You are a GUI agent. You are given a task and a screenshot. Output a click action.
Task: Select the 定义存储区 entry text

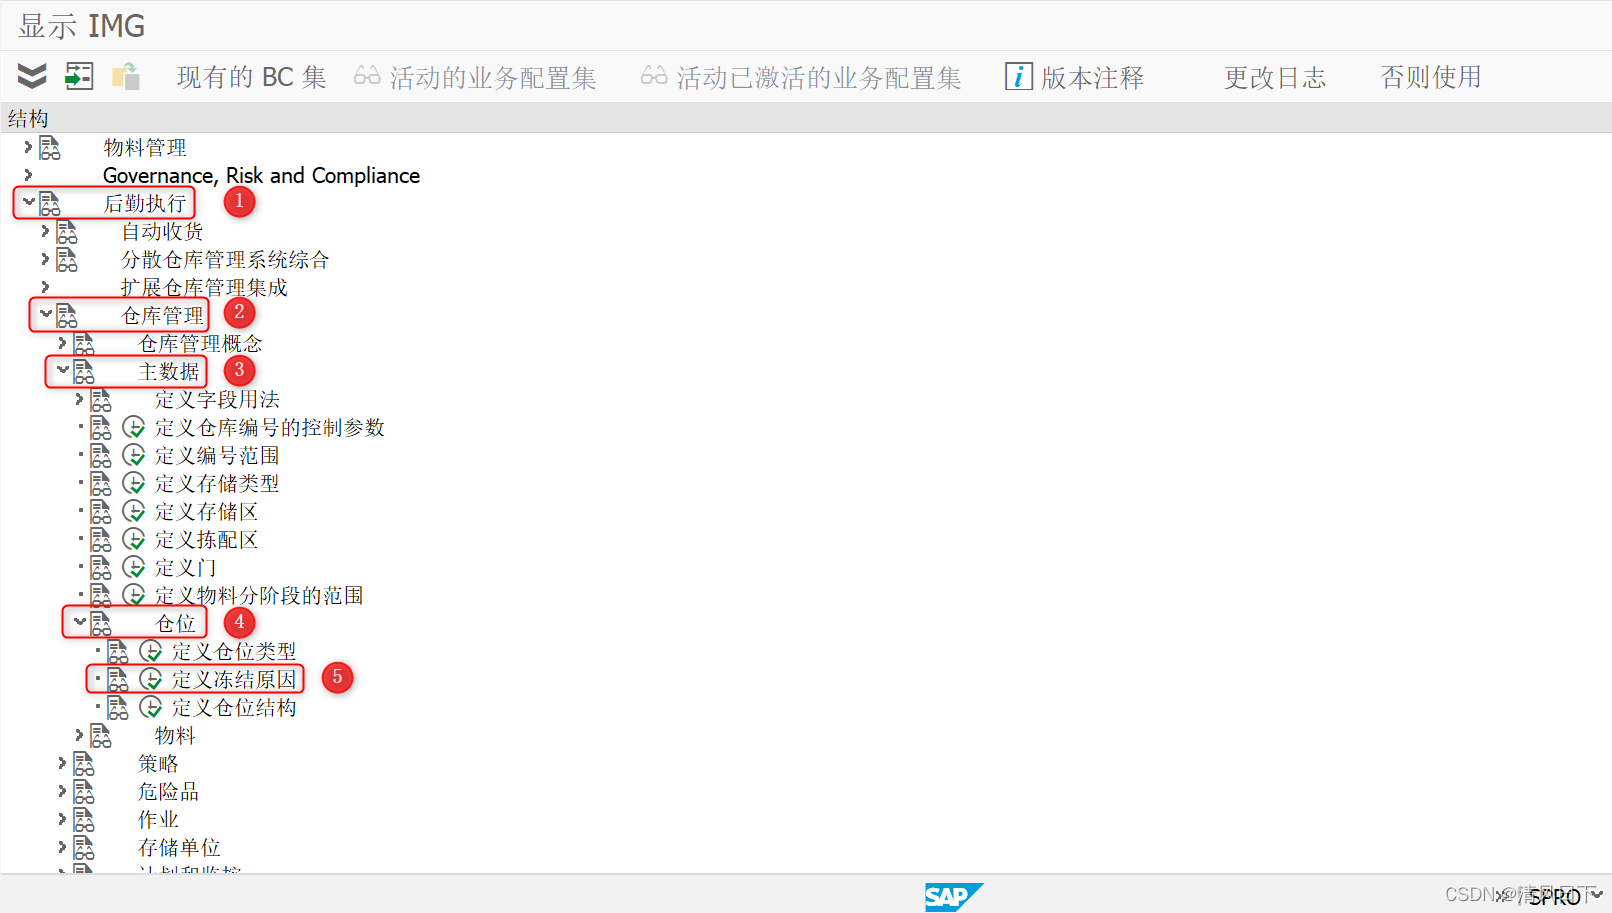(x=206, y=512)
